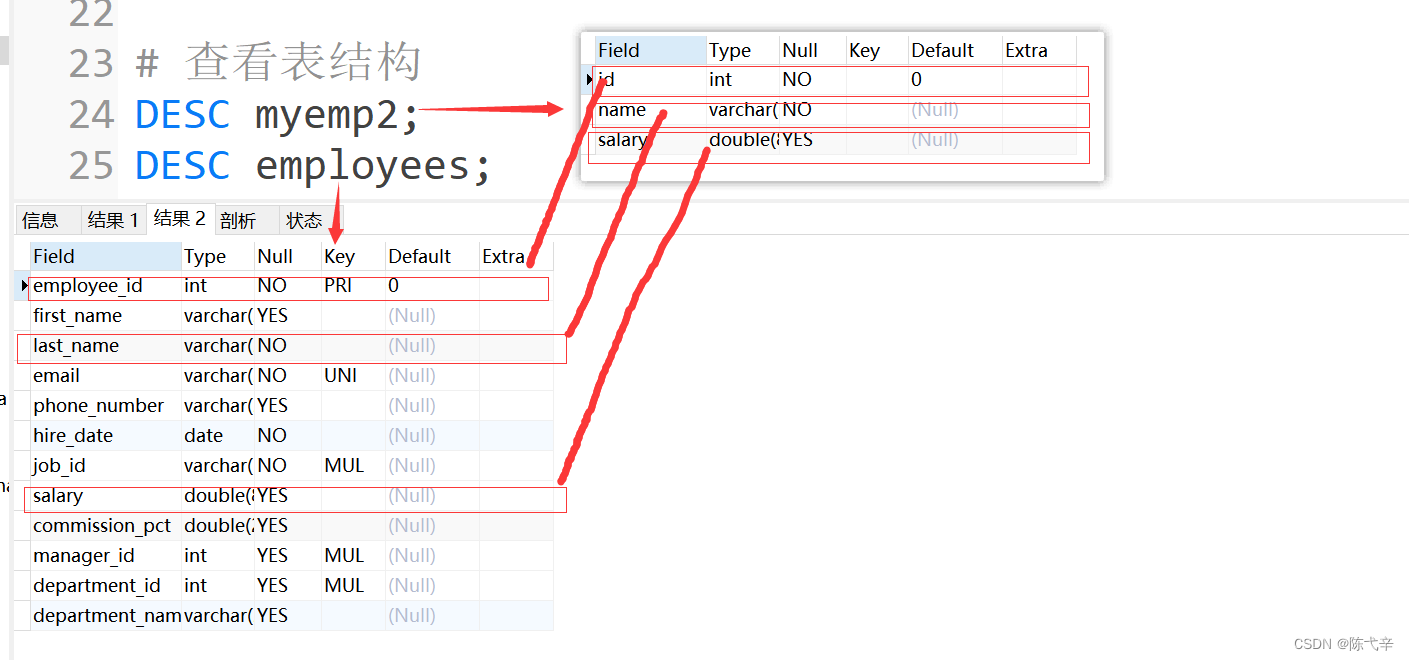The width and height of the screenshot is (1409, 660).
Task: Select the phone_number field cell
Action: pyautogui.click(x=106, y=406)
